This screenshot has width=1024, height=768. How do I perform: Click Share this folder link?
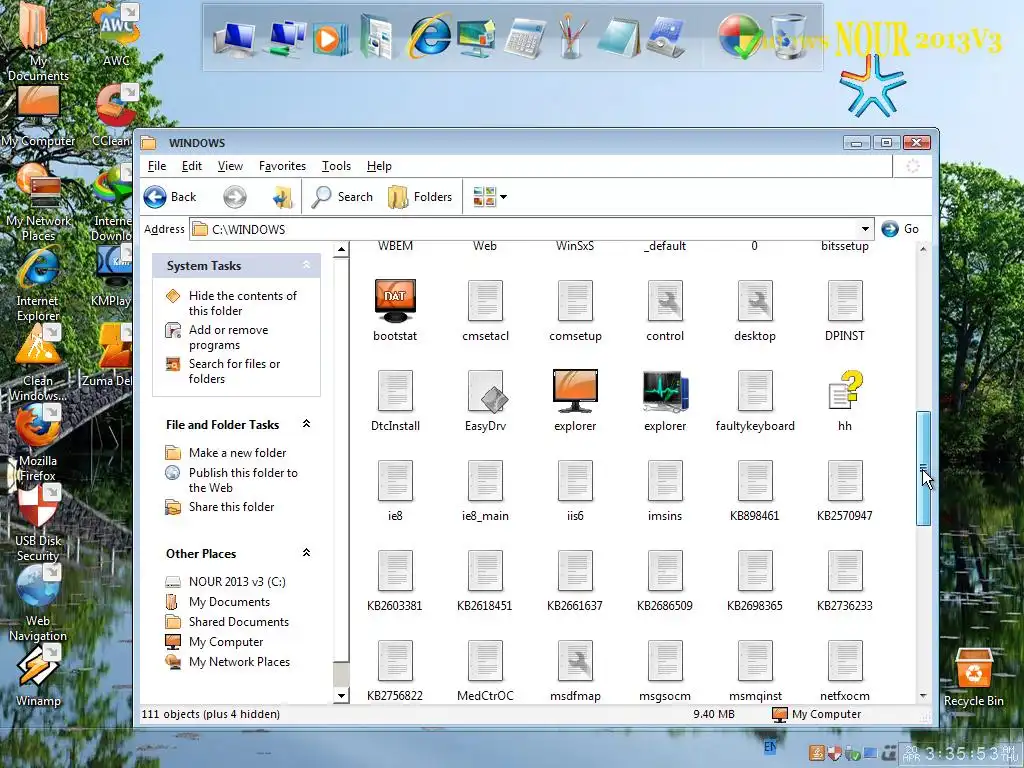click(x=231, y=507)
